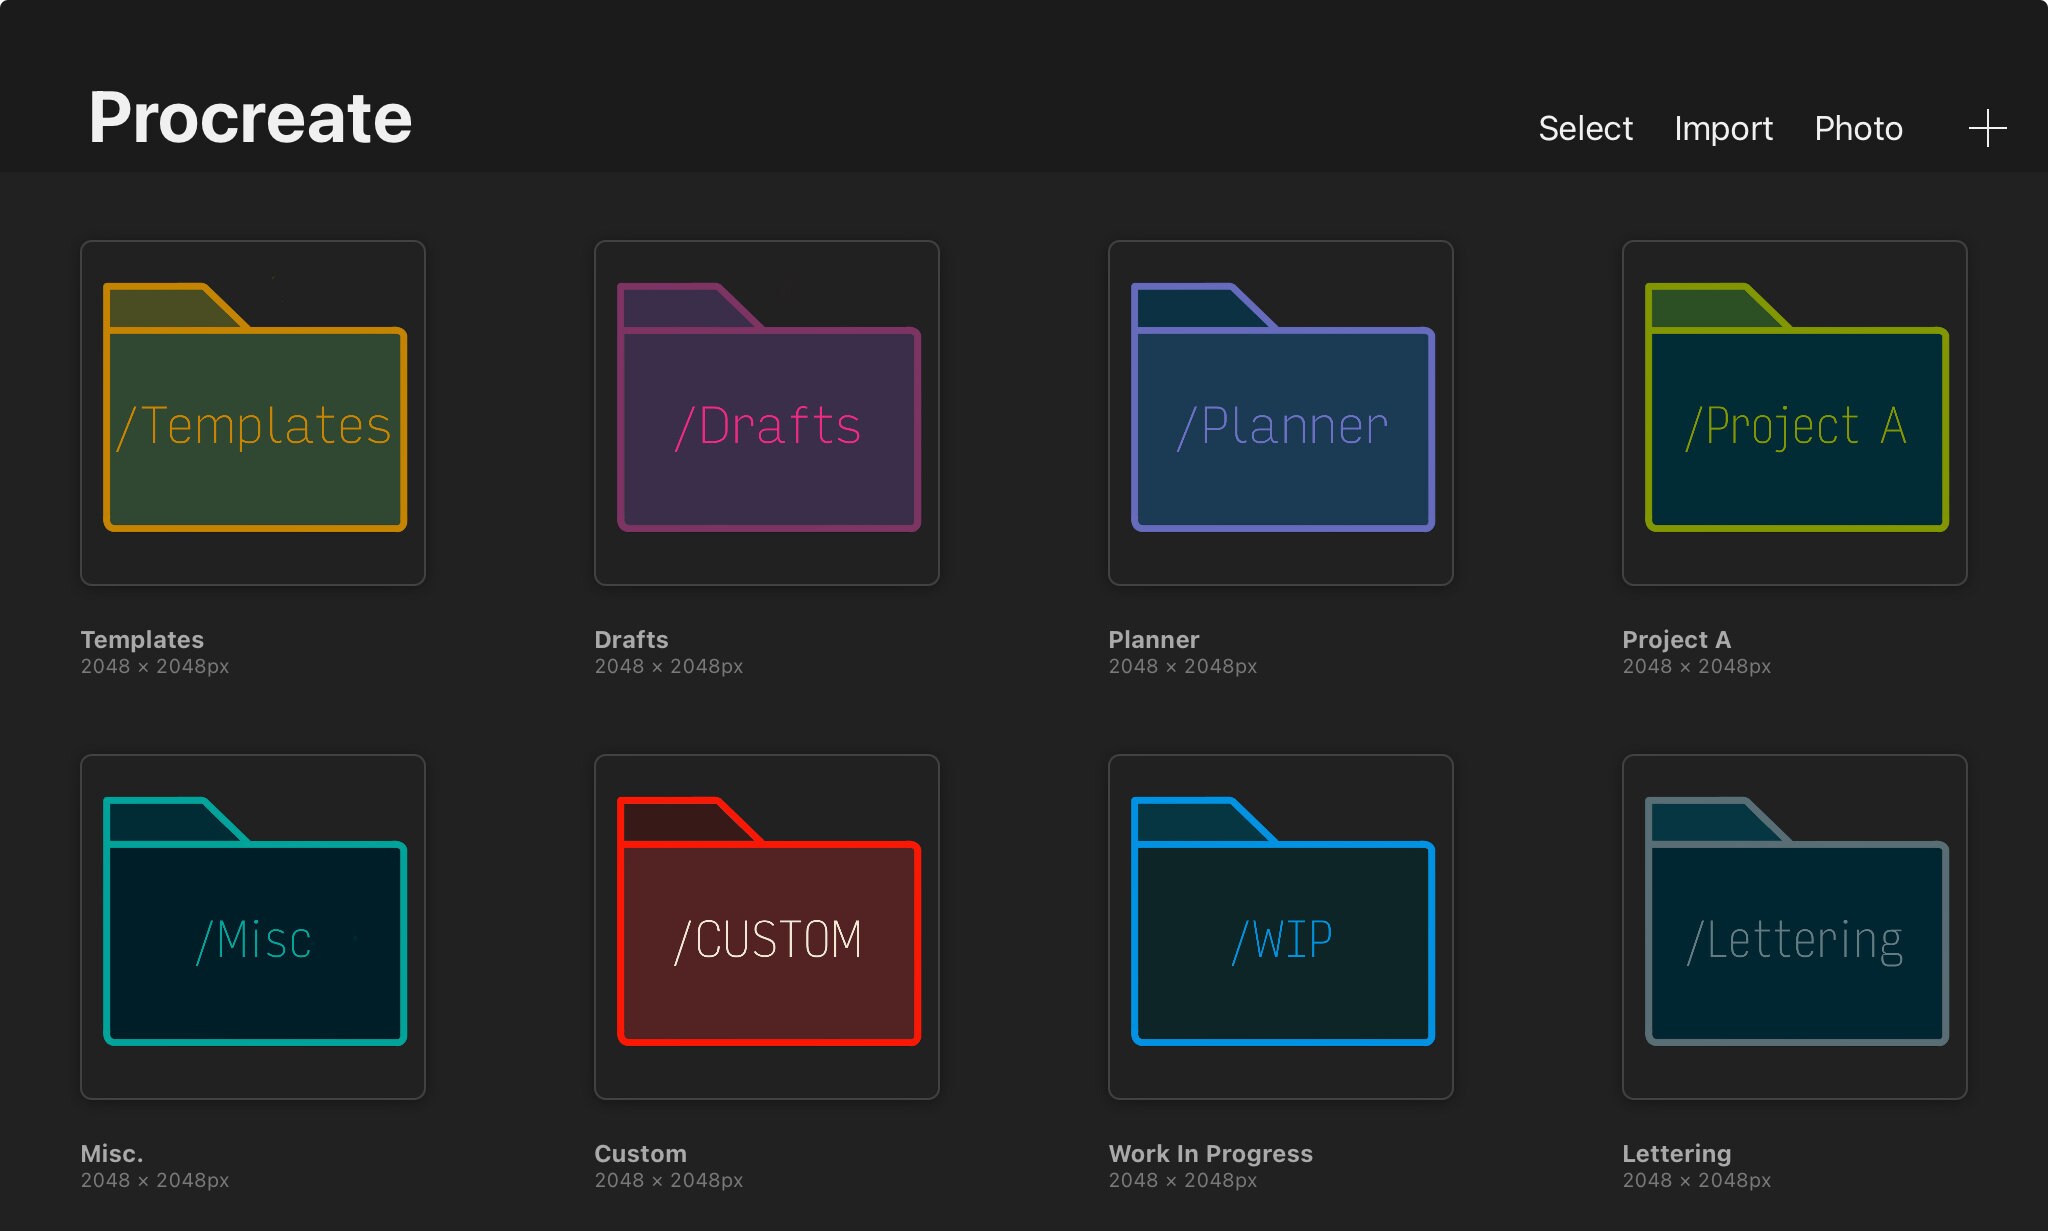This screenshot has height=1231, width=2048.
Task: Tap the Planner artwork title label
Action: click(1152, 640)
